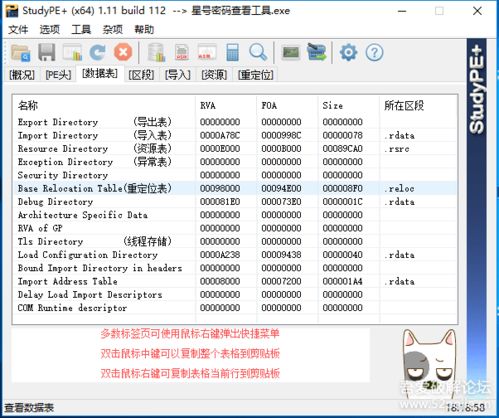This screenshot has height=418, width=499.
Task: Click the ASM window toolbar icon
Action: point(207,52)
